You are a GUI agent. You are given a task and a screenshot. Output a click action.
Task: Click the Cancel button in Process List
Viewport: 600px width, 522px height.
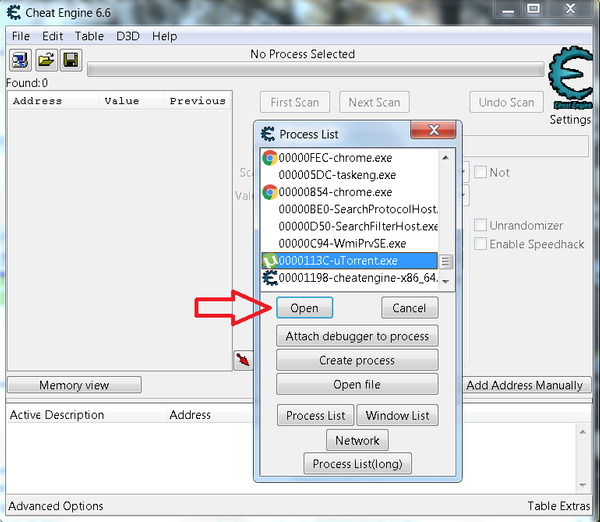[x=409, y=308]
